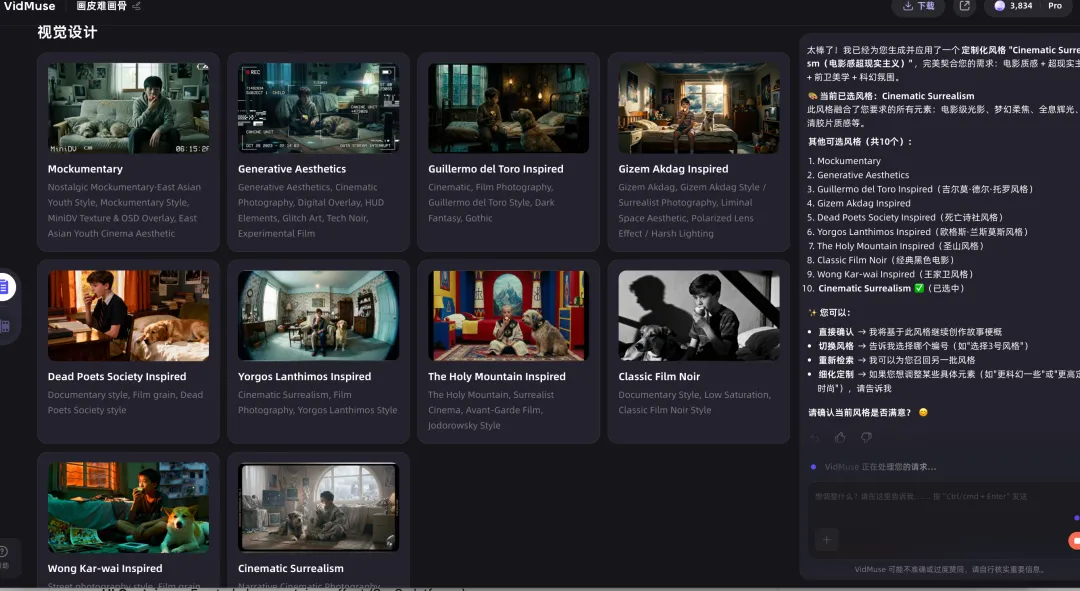
Task: Select The Holy Mountain Inspired thumbnail
Action: click(508, 315)
